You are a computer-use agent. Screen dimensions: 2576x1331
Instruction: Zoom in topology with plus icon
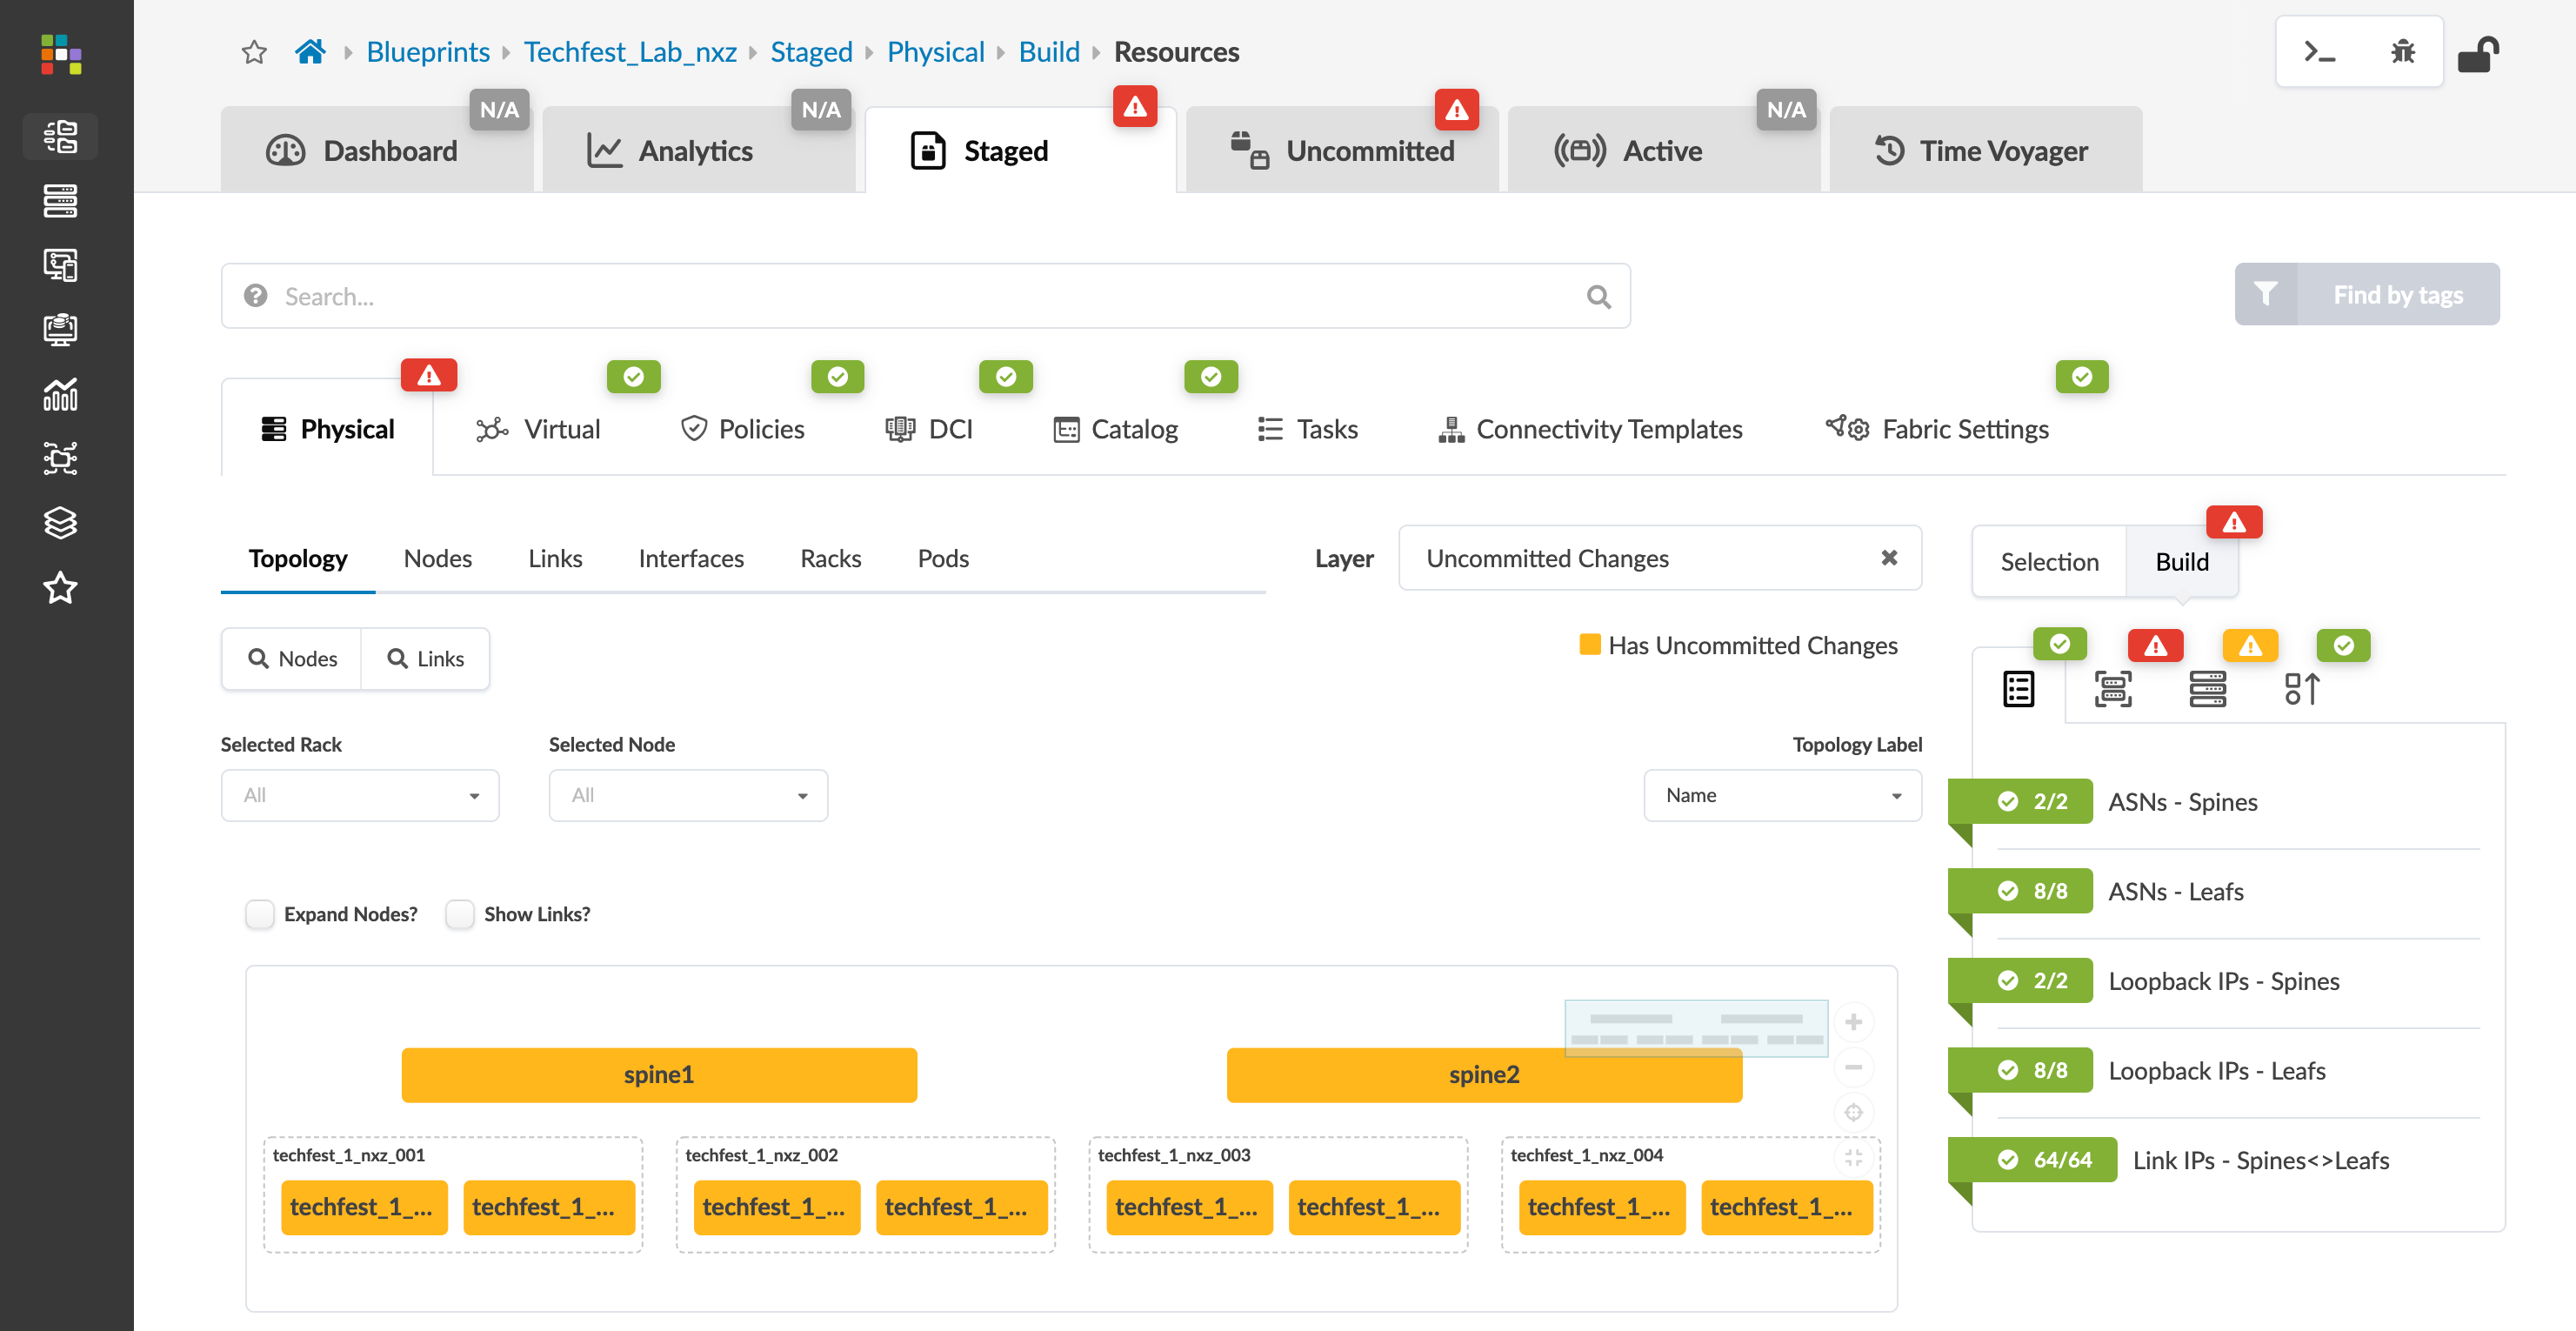point(1853,1022)
